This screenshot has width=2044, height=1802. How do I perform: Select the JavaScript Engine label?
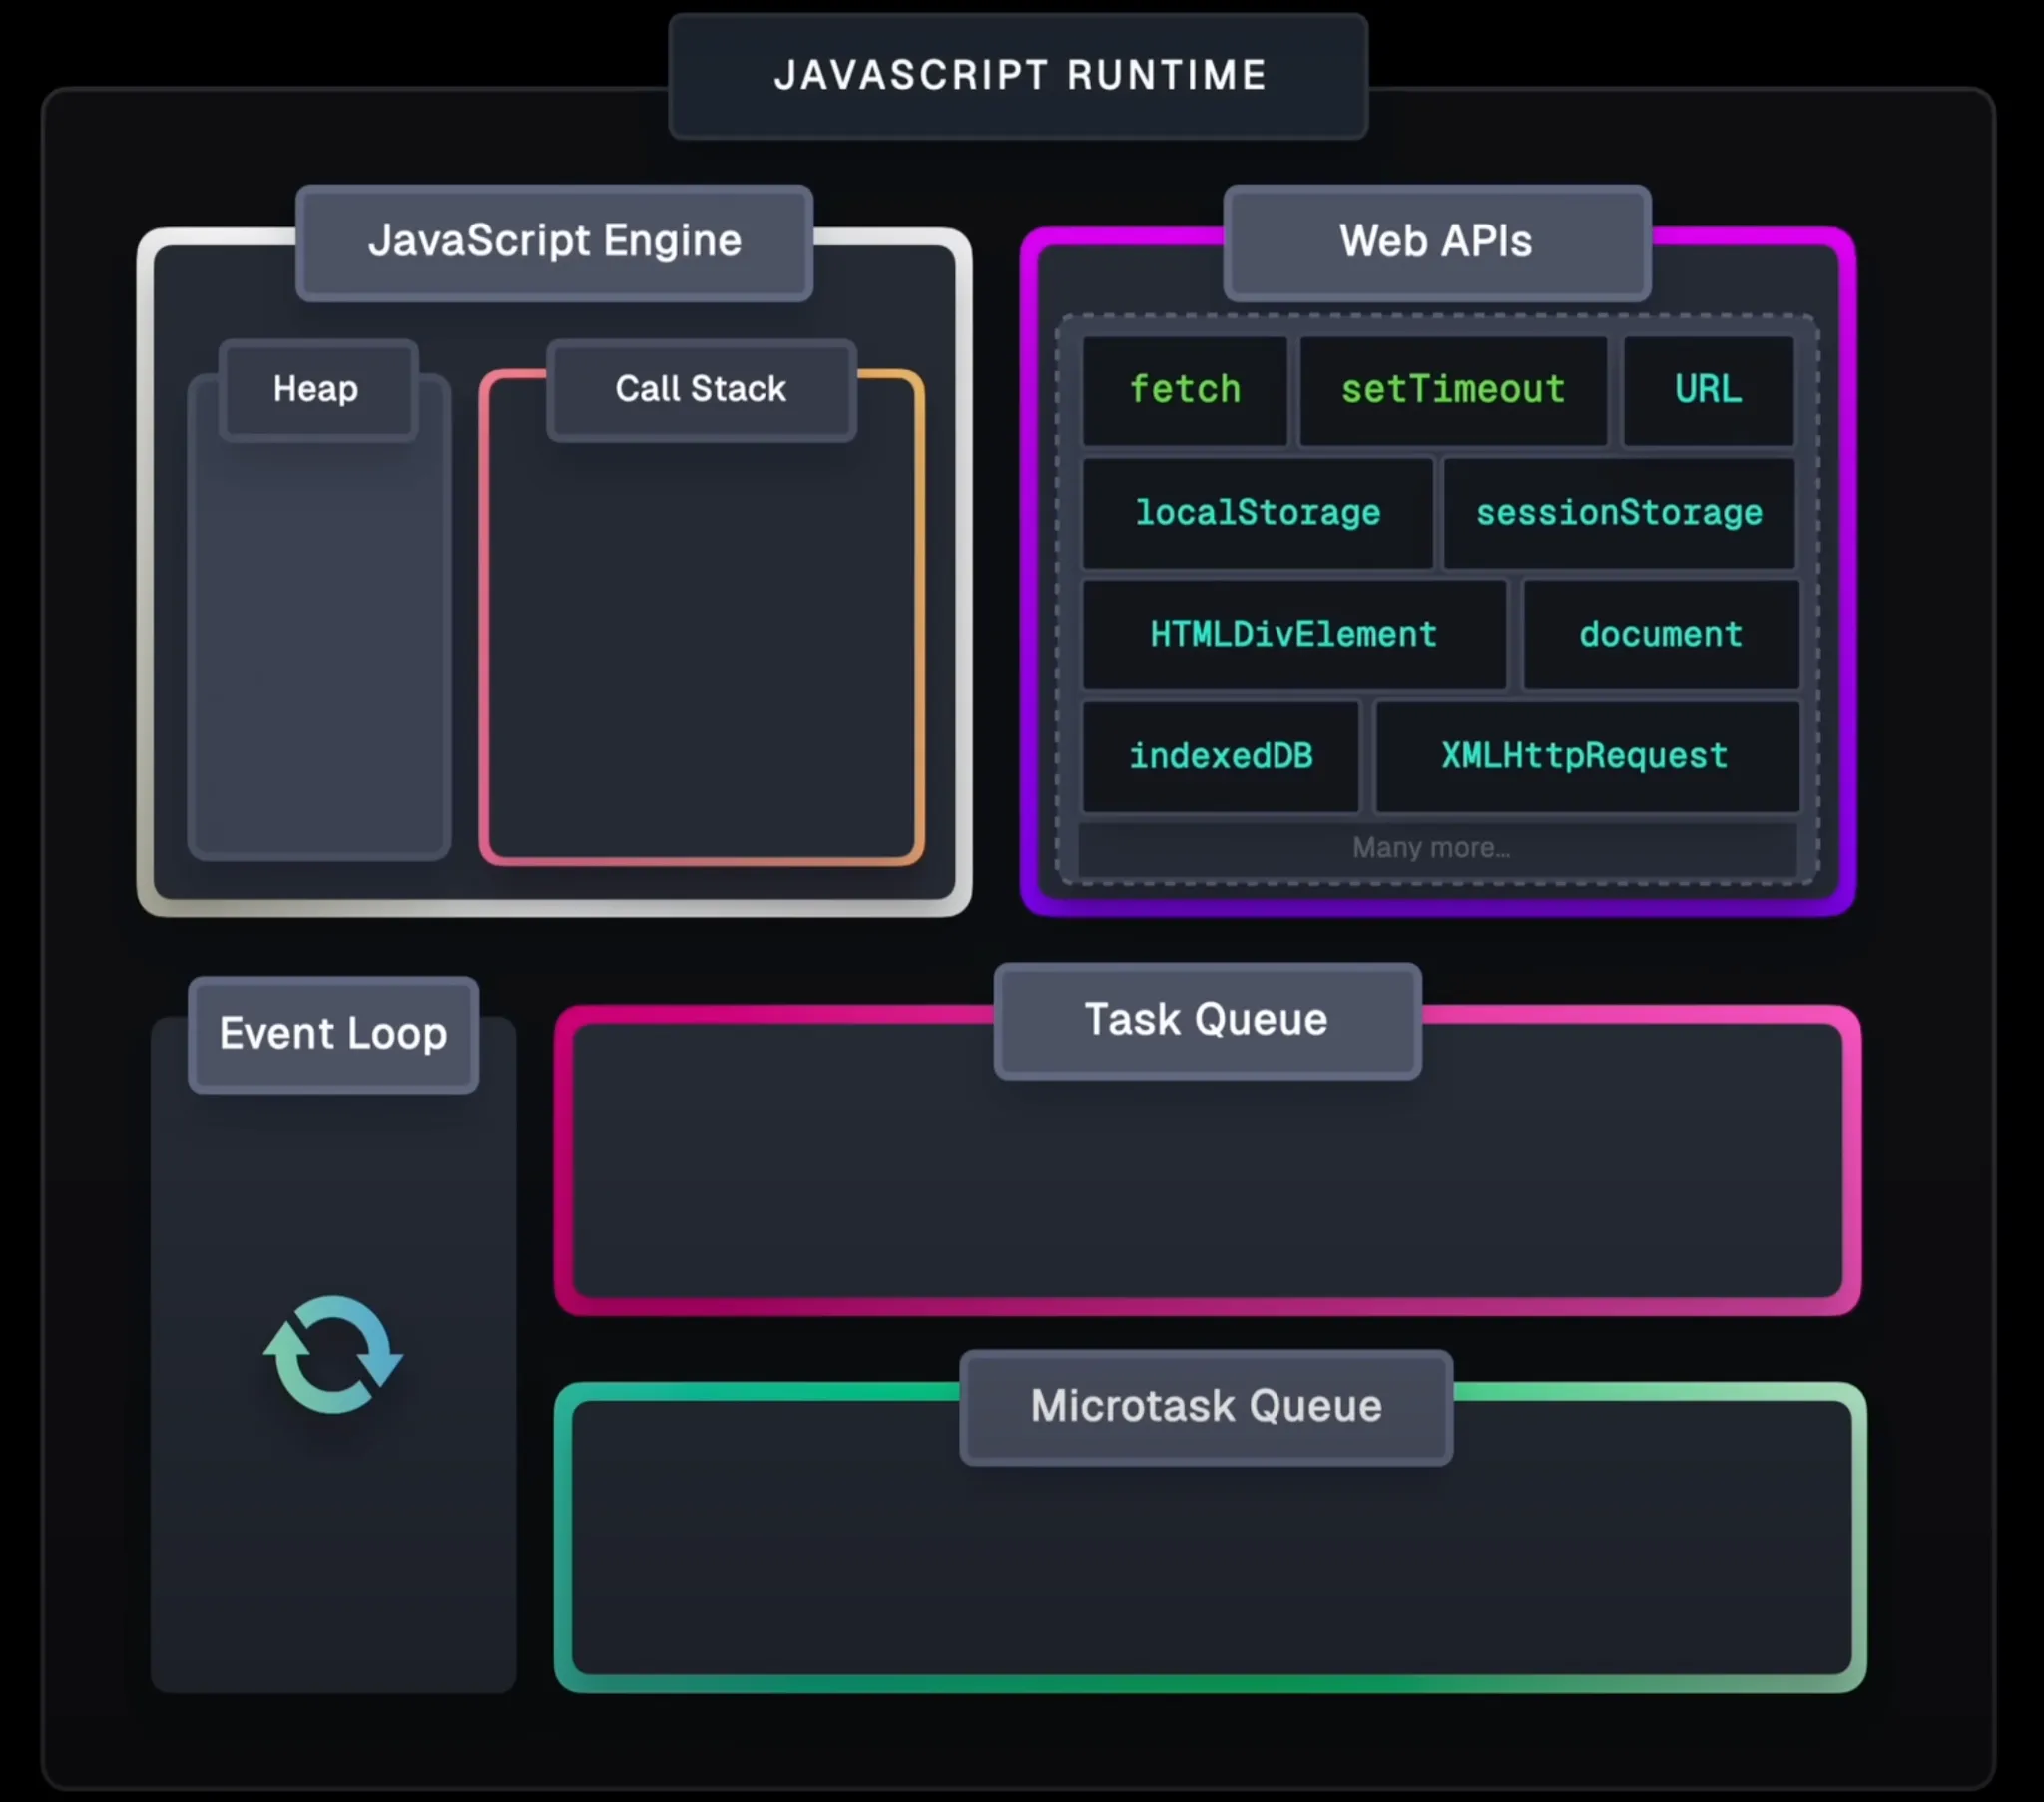[554, 242]
